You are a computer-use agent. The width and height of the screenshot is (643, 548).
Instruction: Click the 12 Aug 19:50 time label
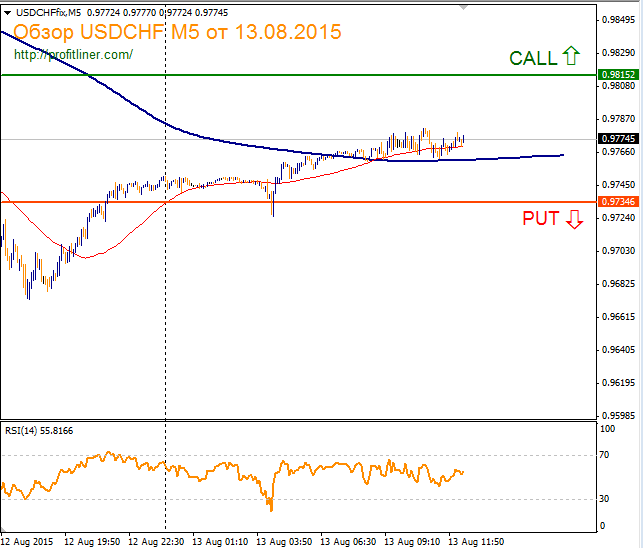click(x=92, y=542)
